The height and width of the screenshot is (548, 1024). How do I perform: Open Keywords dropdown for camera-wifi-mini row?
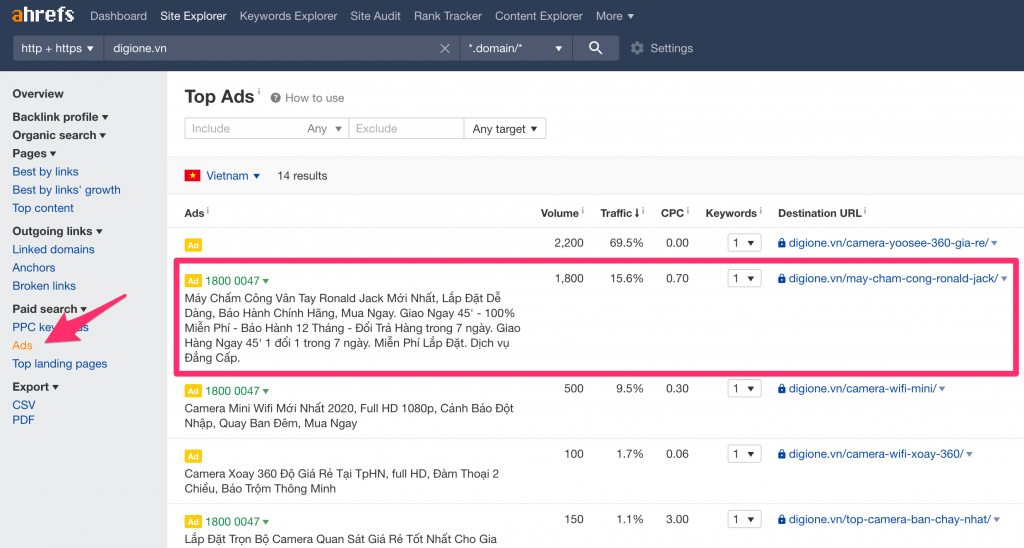point(744,389)
